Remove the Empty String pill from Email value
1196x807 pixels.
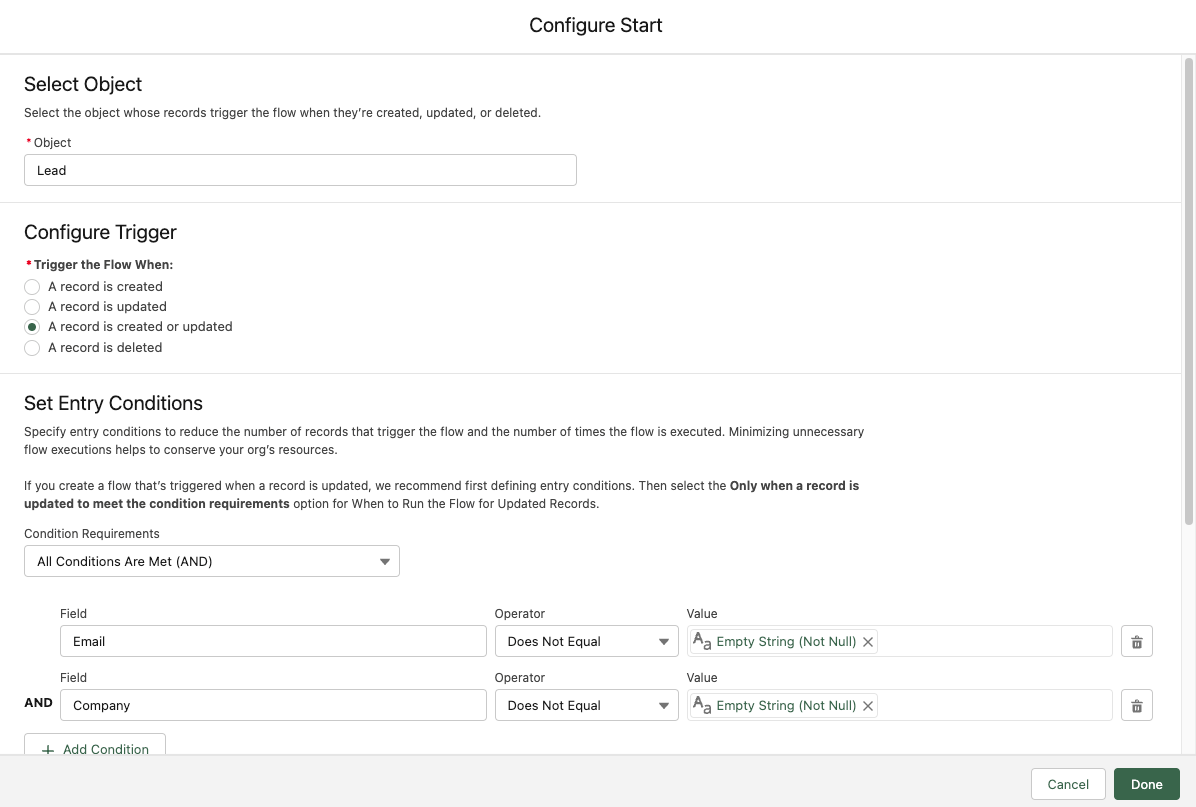868,641
